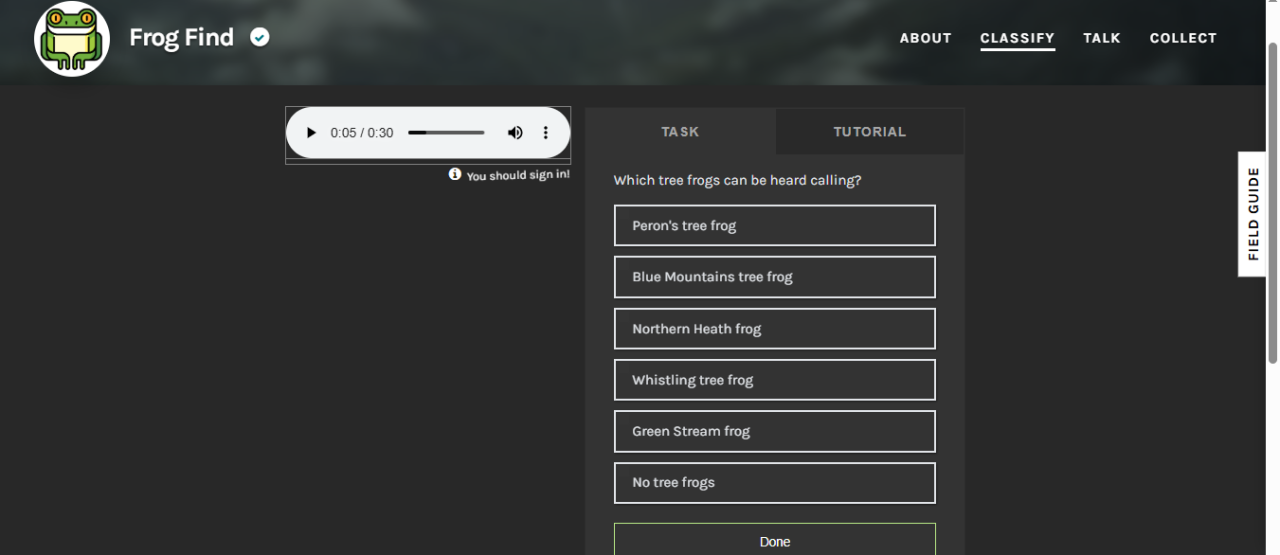Choose the Northern Heath frog answer
Viewport: 1280px width, 555px height.
click(x=774, y=329)
